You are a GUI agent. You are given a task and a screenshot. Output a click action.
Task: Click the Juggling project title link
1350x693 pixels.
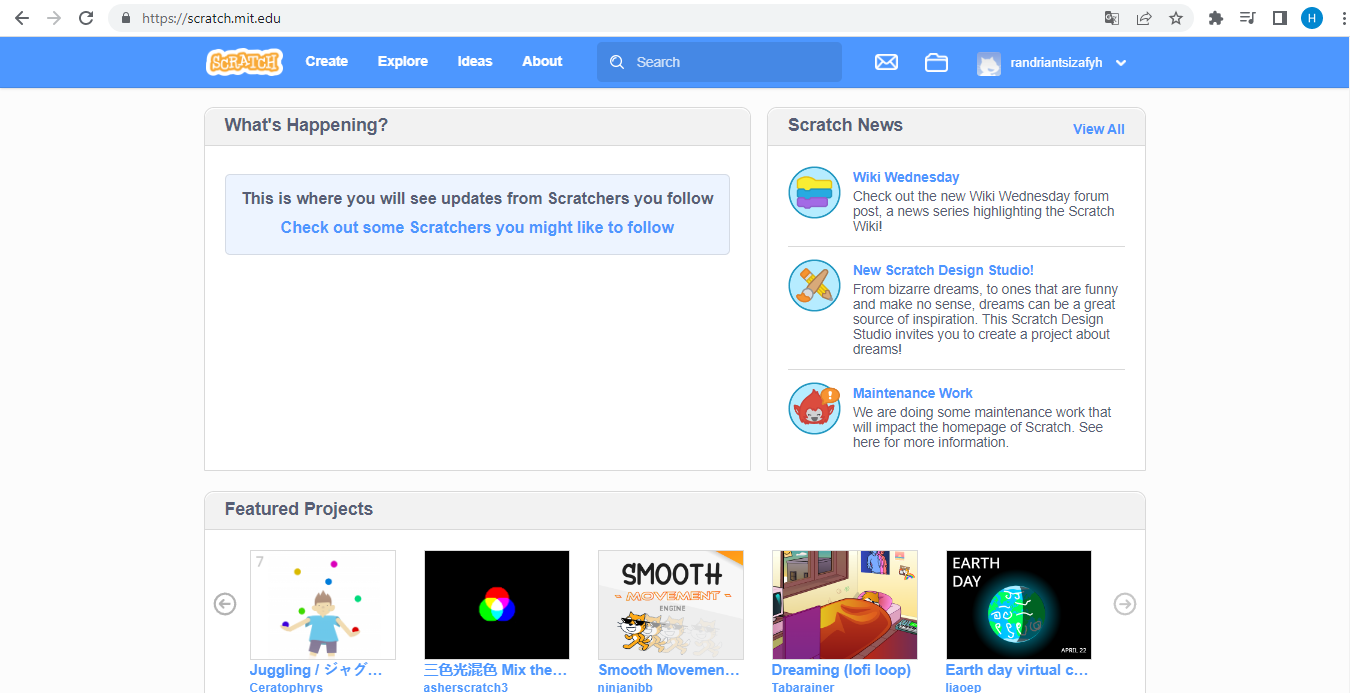(x=316, y=670)
